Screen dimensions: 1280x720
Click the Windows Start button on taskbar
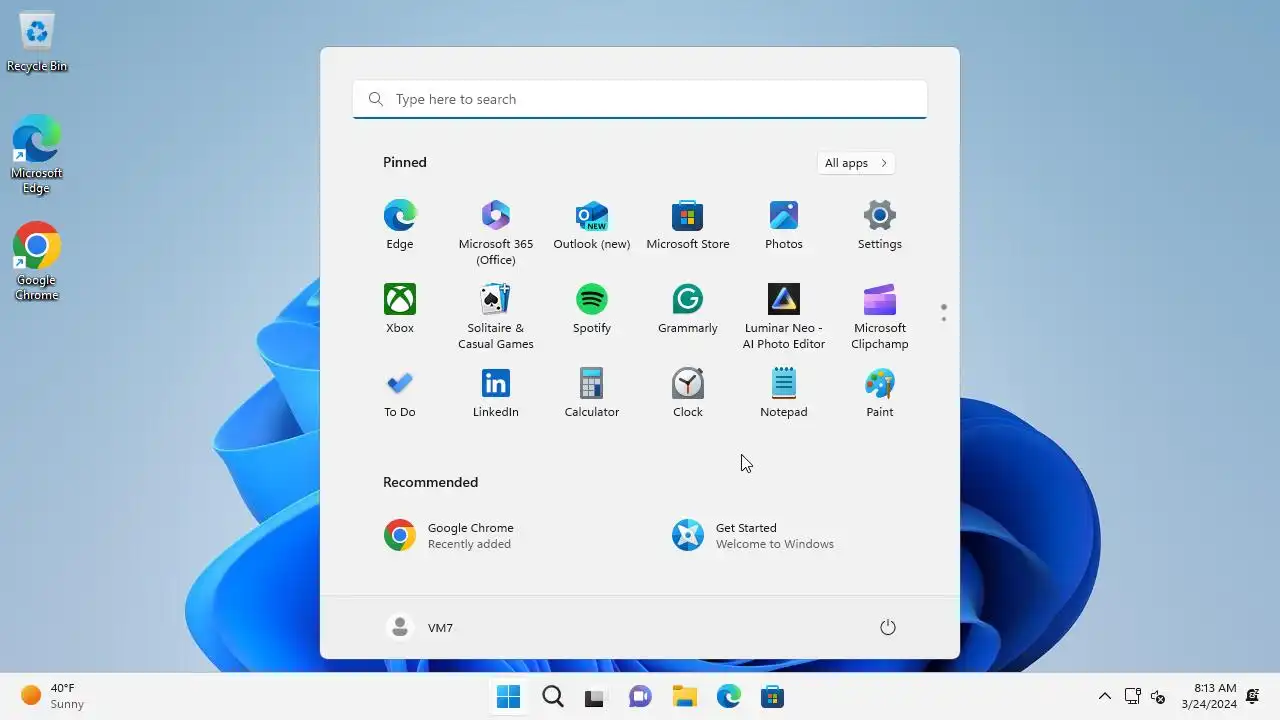point(509,697)
